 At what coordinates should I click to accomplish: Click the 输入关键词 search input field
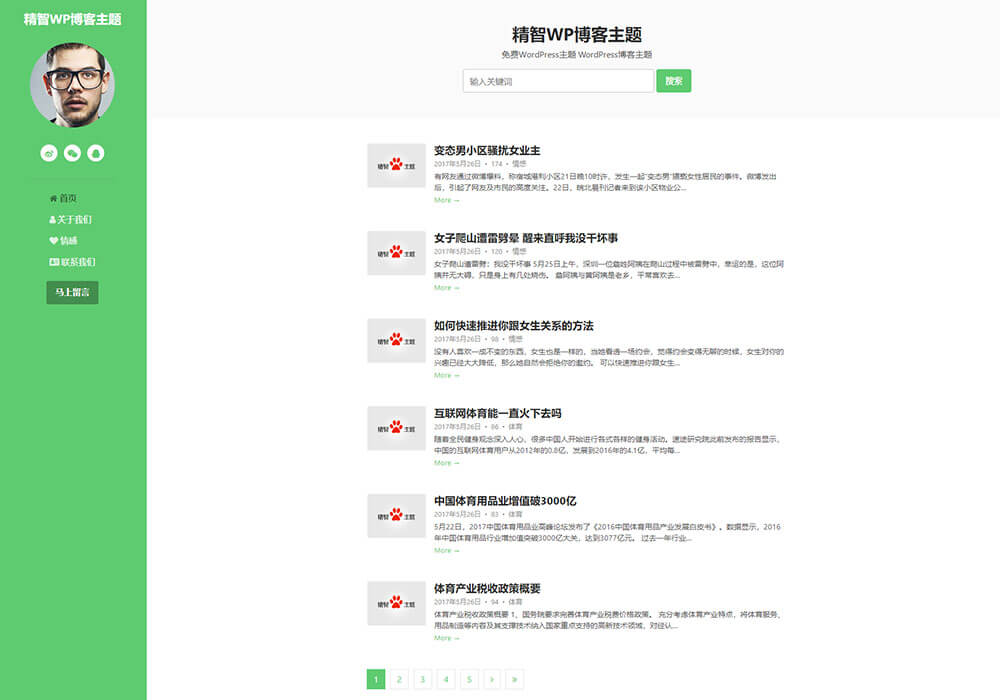[557, 81]
